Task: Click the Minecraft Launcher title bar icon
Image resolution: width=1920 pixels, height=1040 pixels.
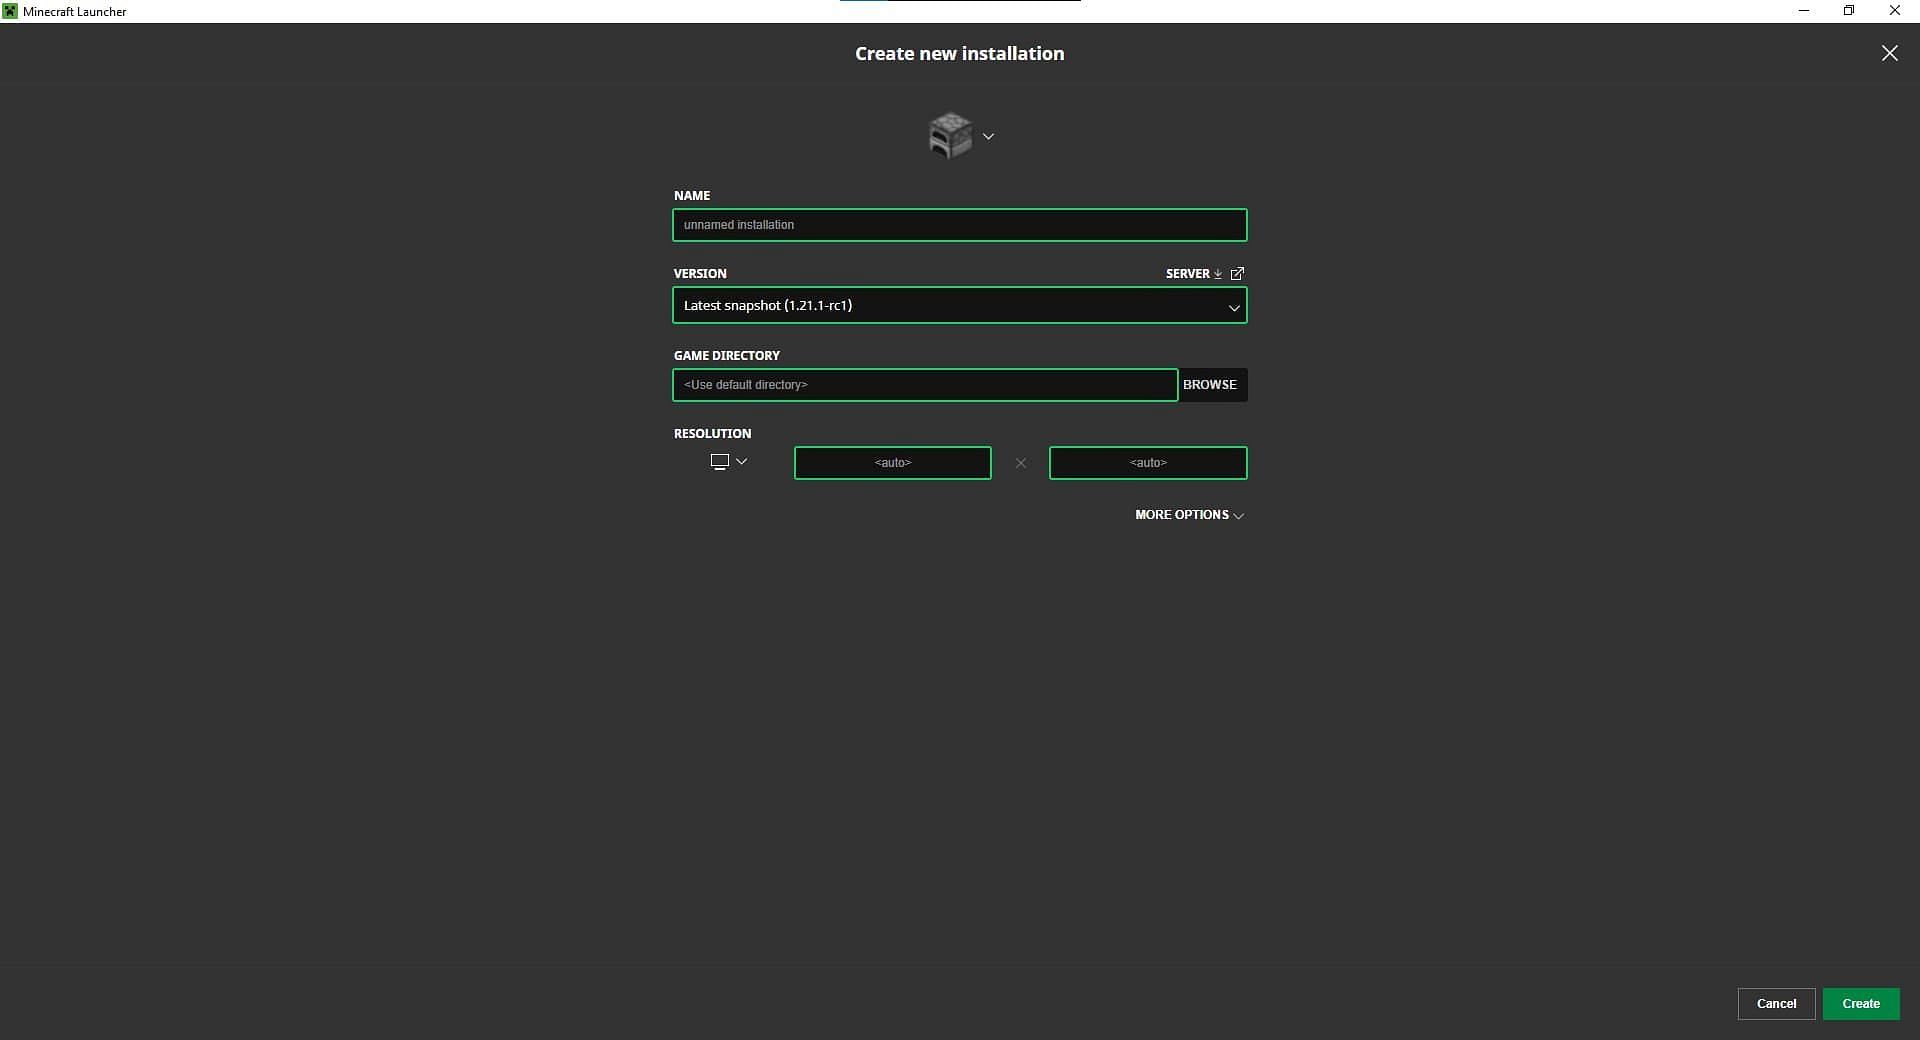Action: click(10, 11)
